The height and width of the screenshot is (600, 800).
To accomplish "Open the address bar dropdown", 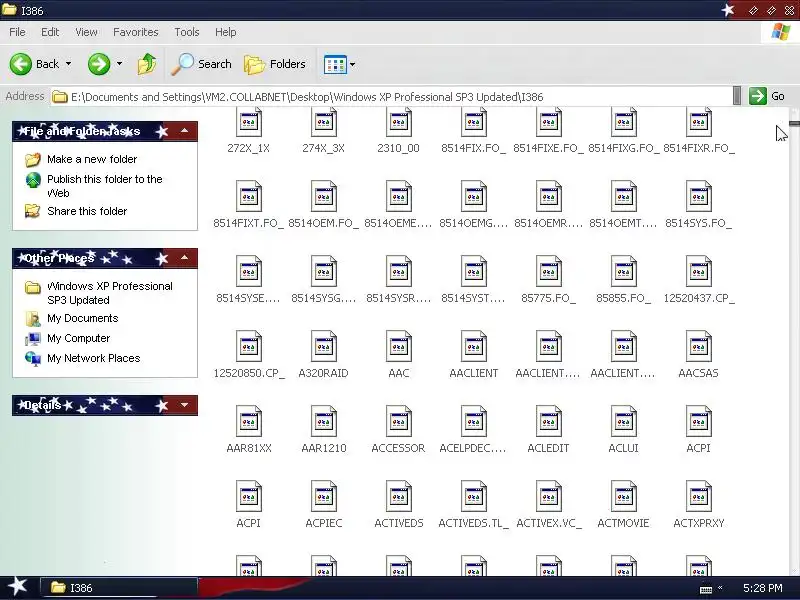I will 737,96.
